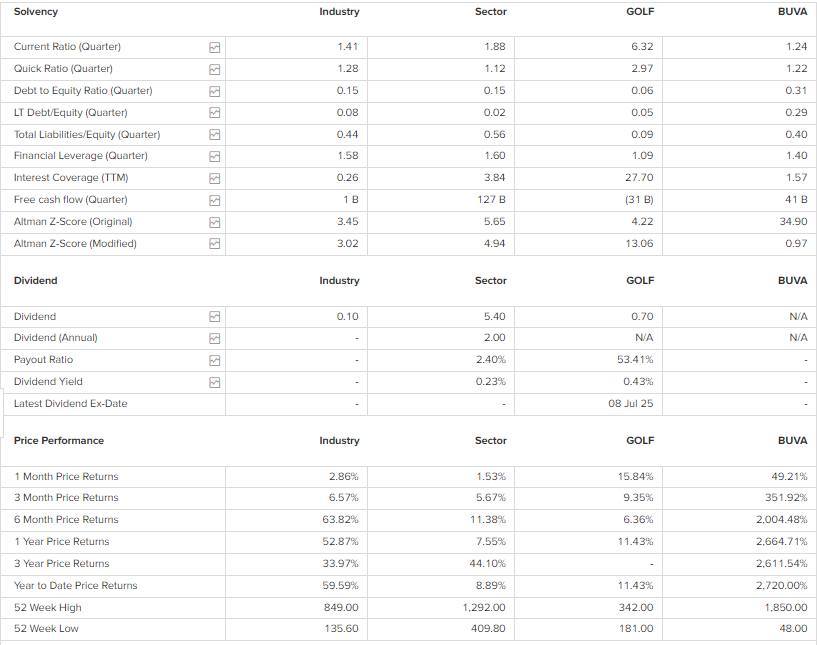Screen dimensions: 817x645
Task: Click chart icon next to Payout Ratio
Action: tap(214, 360)
